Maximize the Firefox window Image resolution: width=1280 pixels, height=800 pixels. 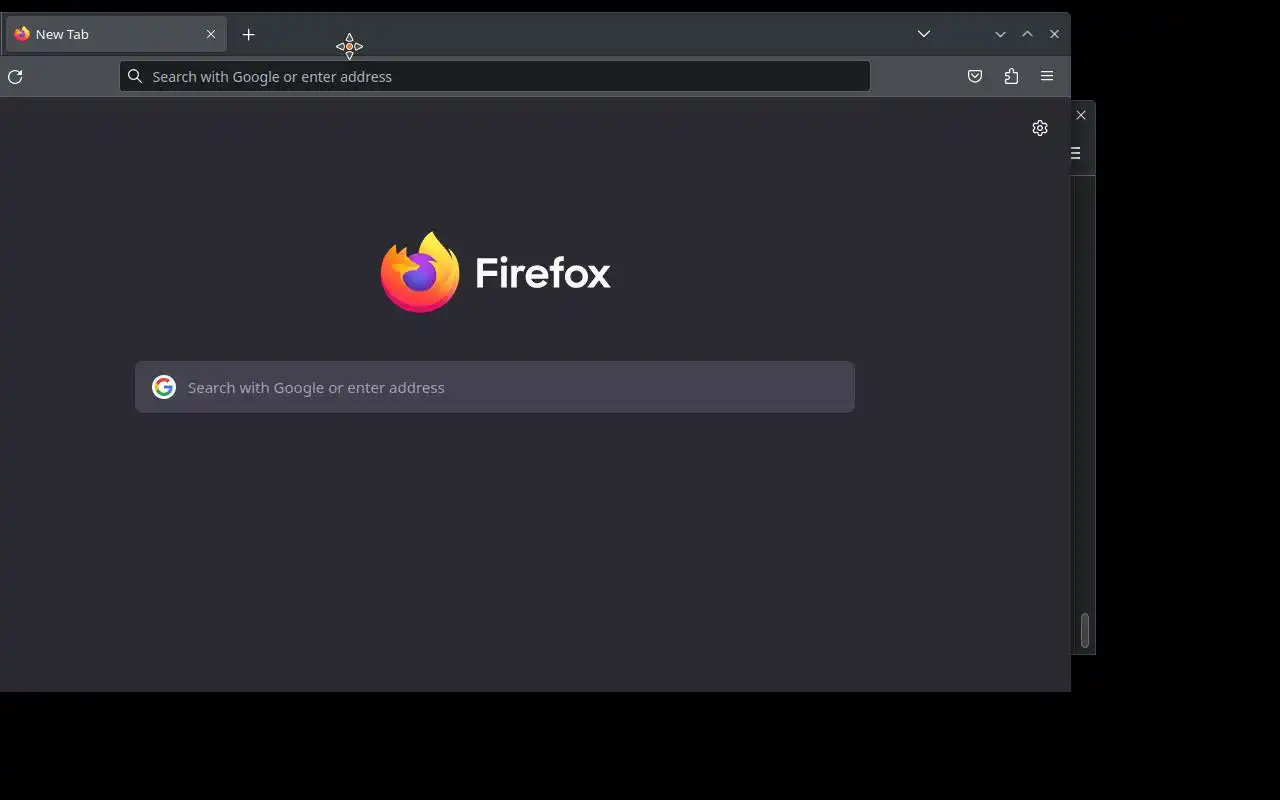(x=1027, y=34)
